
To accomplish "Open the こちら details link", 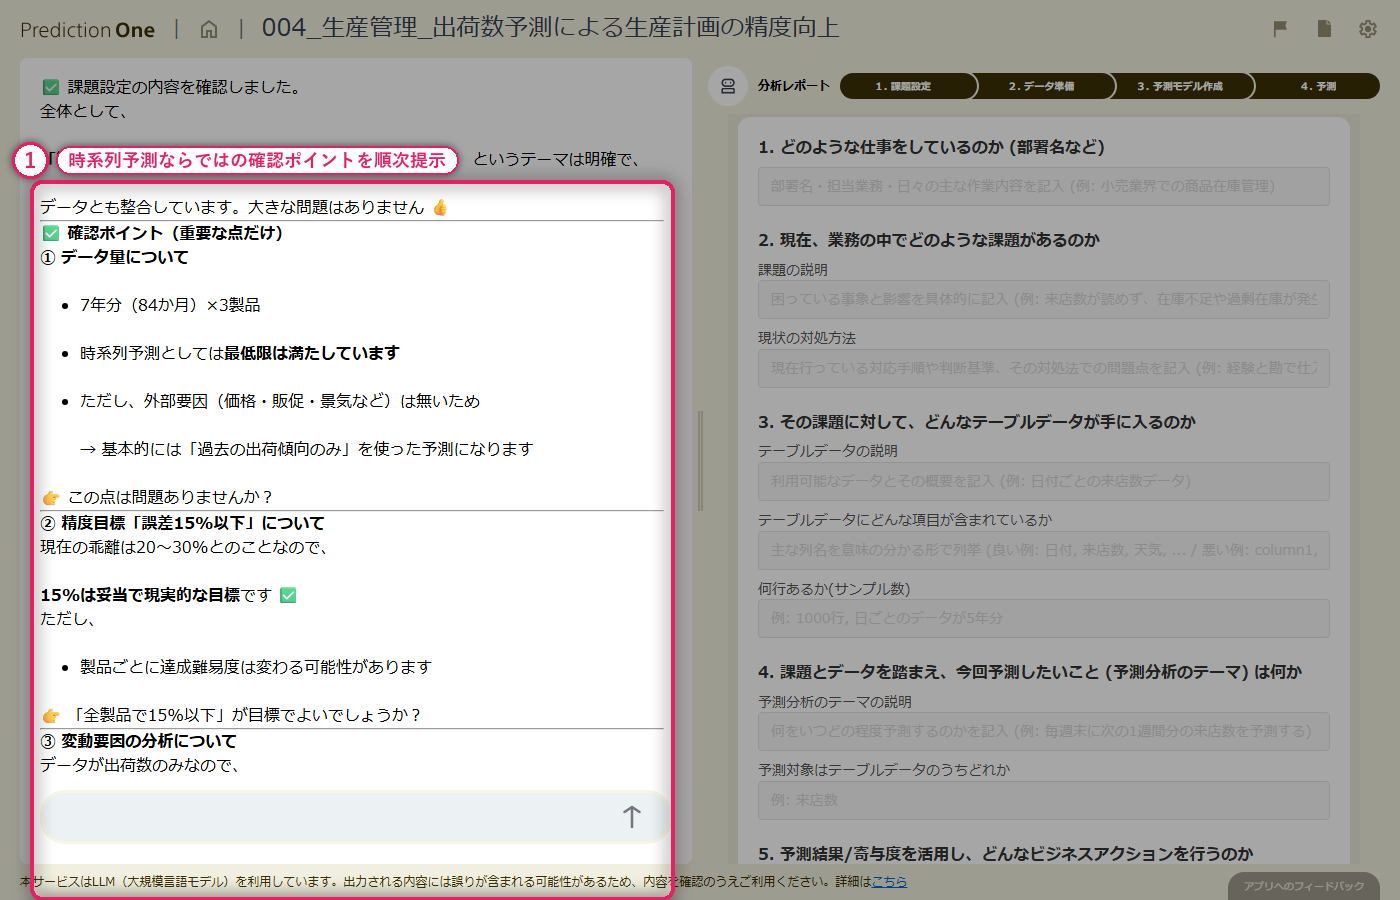I will pos(889,881).
